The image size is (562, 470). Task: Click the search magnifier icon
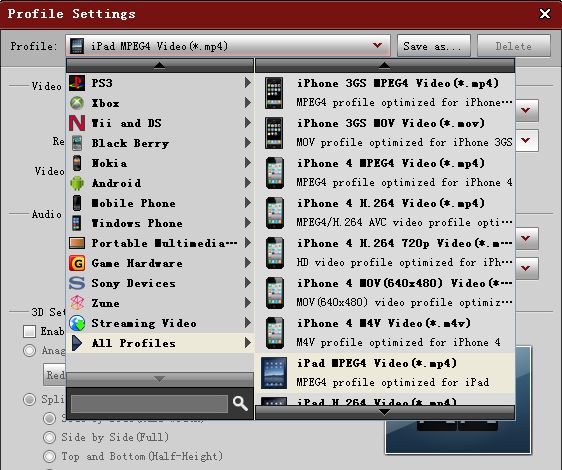240,403
